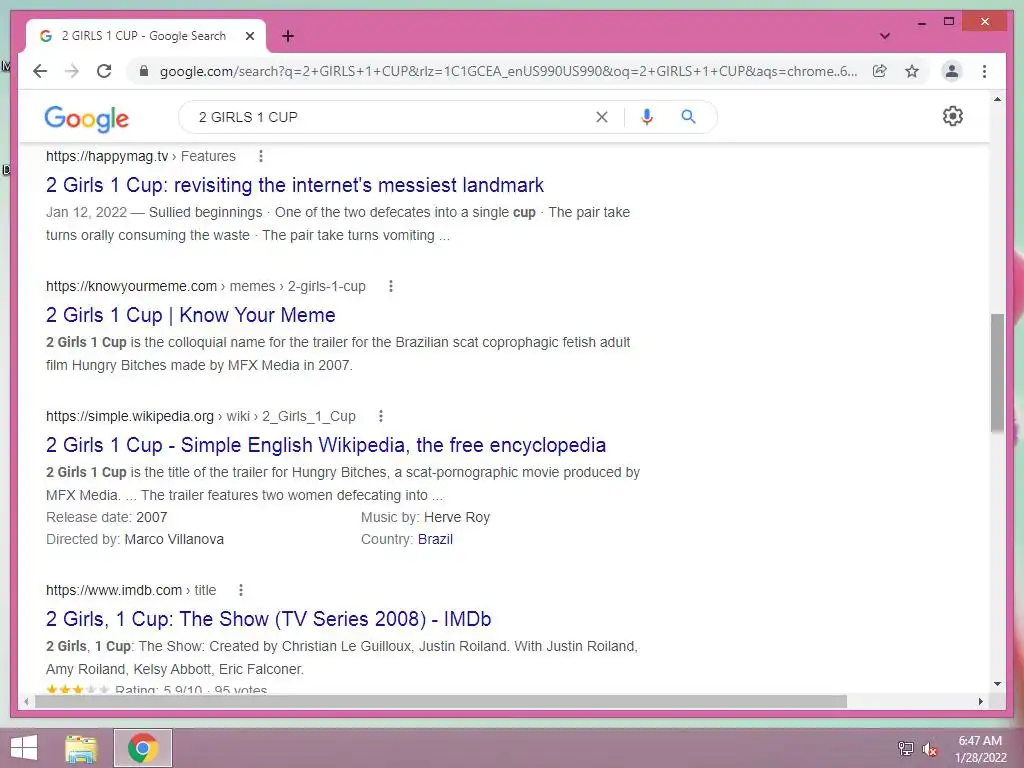Go back to the previous page

pyautogui.click(x=40, y=71)
